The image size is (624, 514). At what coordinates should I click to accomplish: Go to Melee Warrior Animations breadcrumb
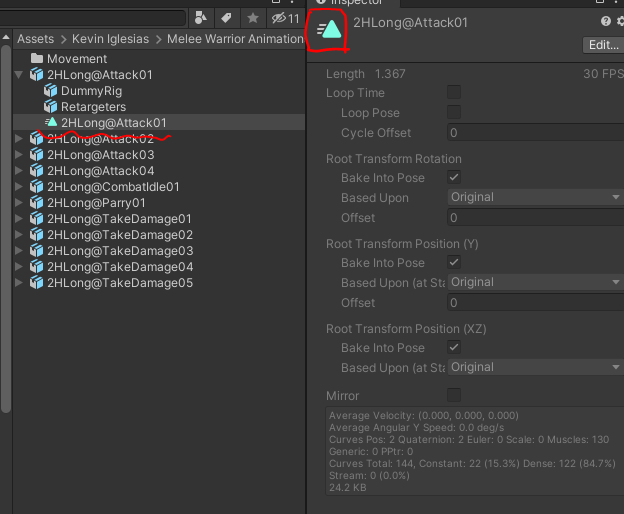pyautogui.click(x=235, y=39)
